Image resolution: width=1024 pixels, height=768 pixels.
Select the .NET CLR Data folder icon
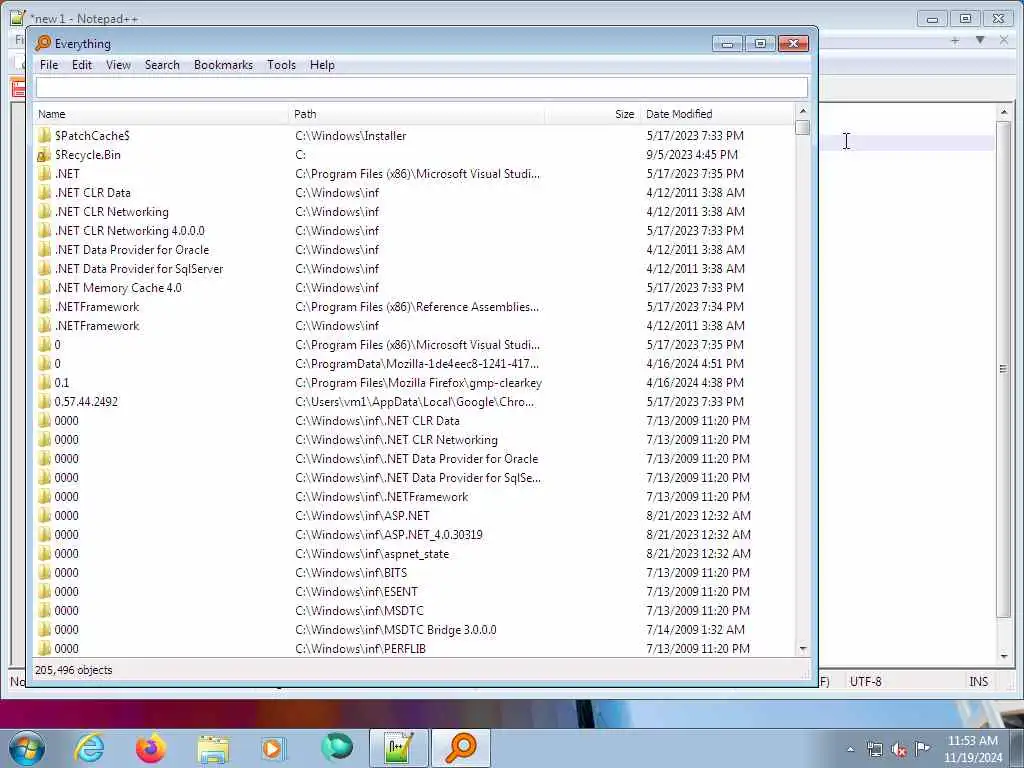coord(44,193)
